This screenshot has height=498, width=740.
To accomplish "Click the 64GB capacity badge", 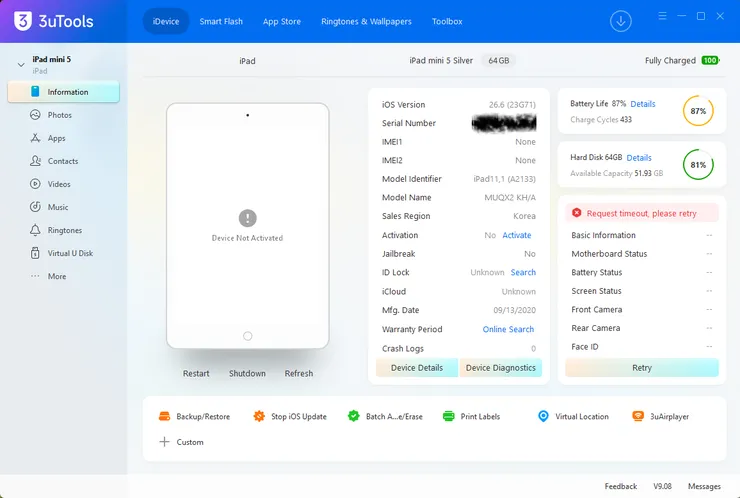I will [498, 60].
